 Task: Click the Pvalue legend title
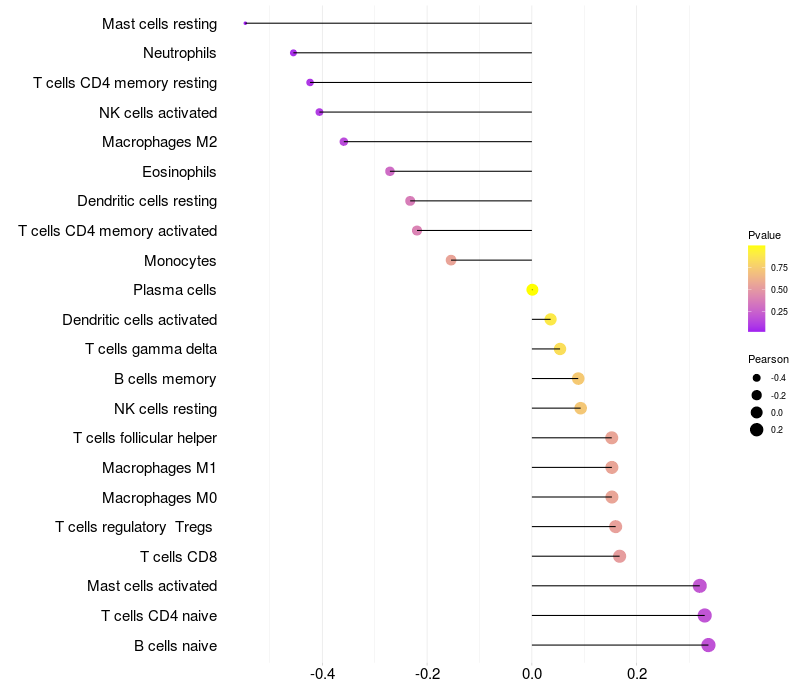[764, 235]
